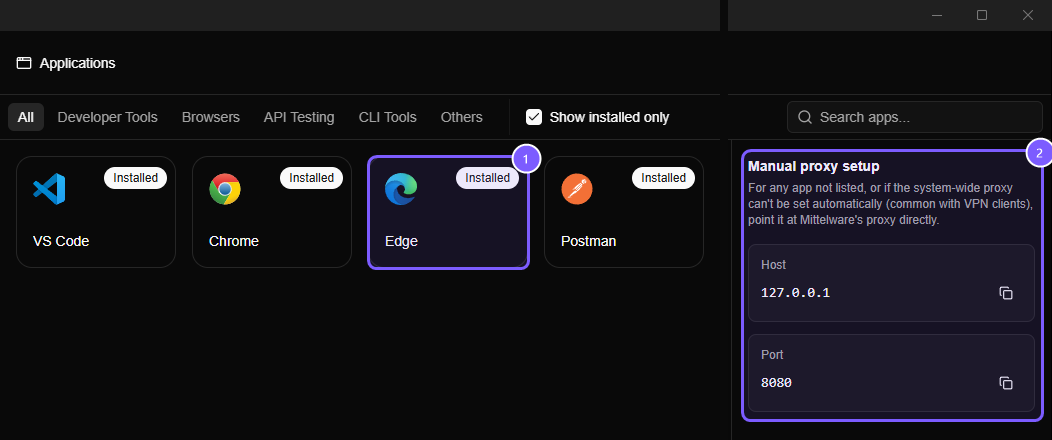
Task: Switch to the Browsers tab
Action: (x=211, y=117)
